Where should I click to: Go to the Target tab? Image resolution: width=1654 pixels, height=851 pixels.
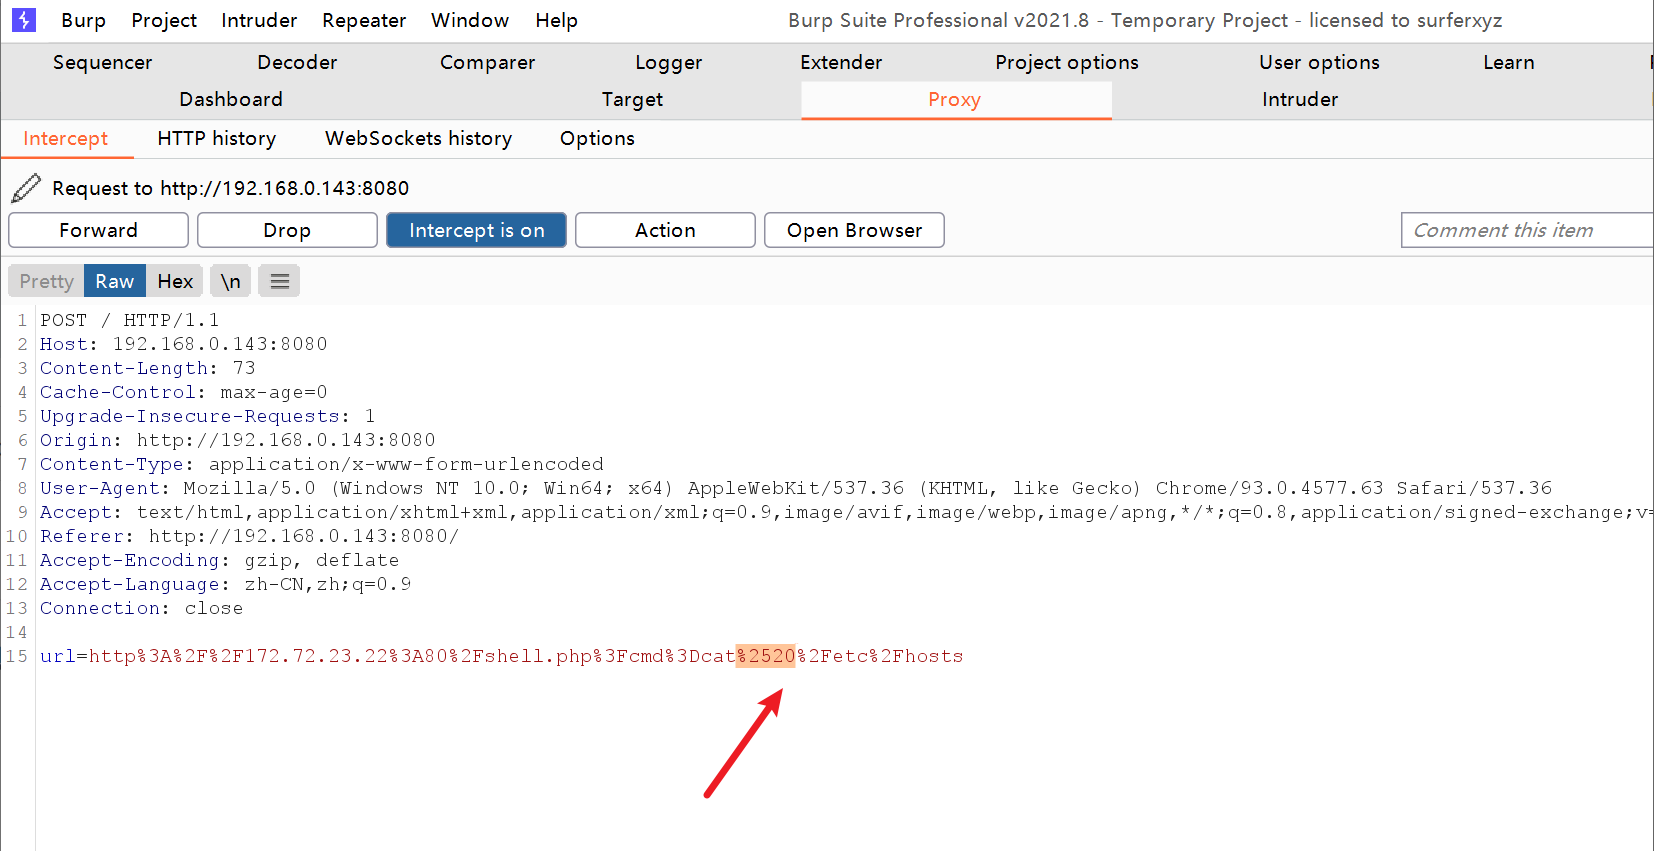(632, 99)
